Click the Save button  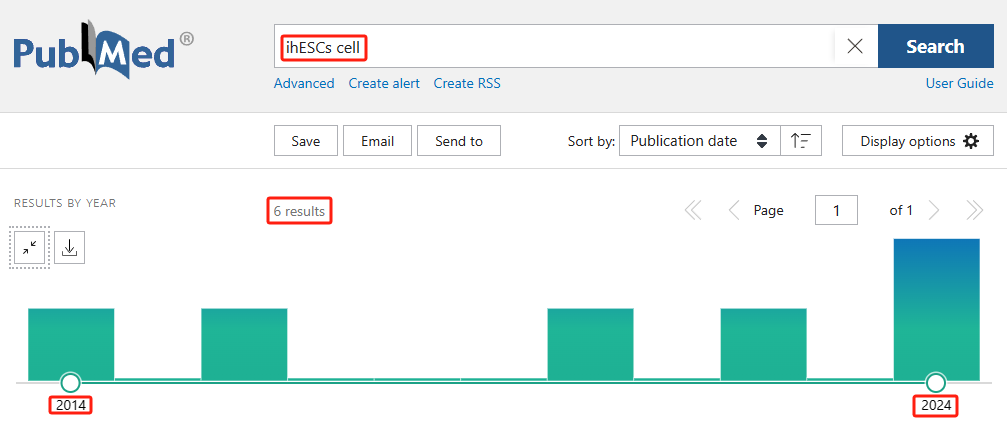click(306, 141)
